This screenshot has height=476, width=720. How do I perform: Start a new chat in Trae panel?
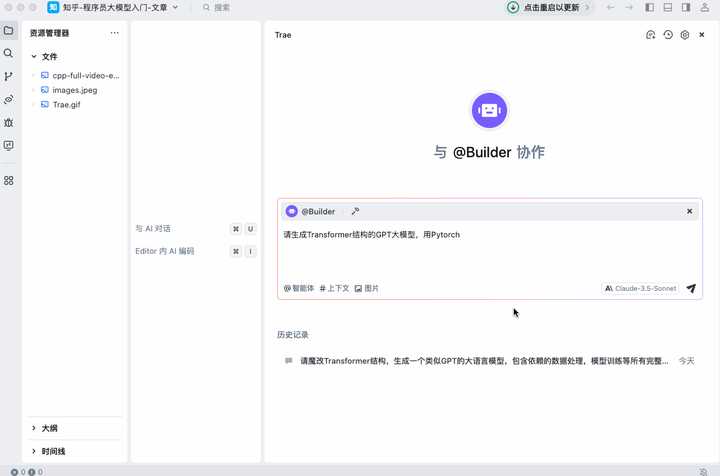(x=650, y=35)
